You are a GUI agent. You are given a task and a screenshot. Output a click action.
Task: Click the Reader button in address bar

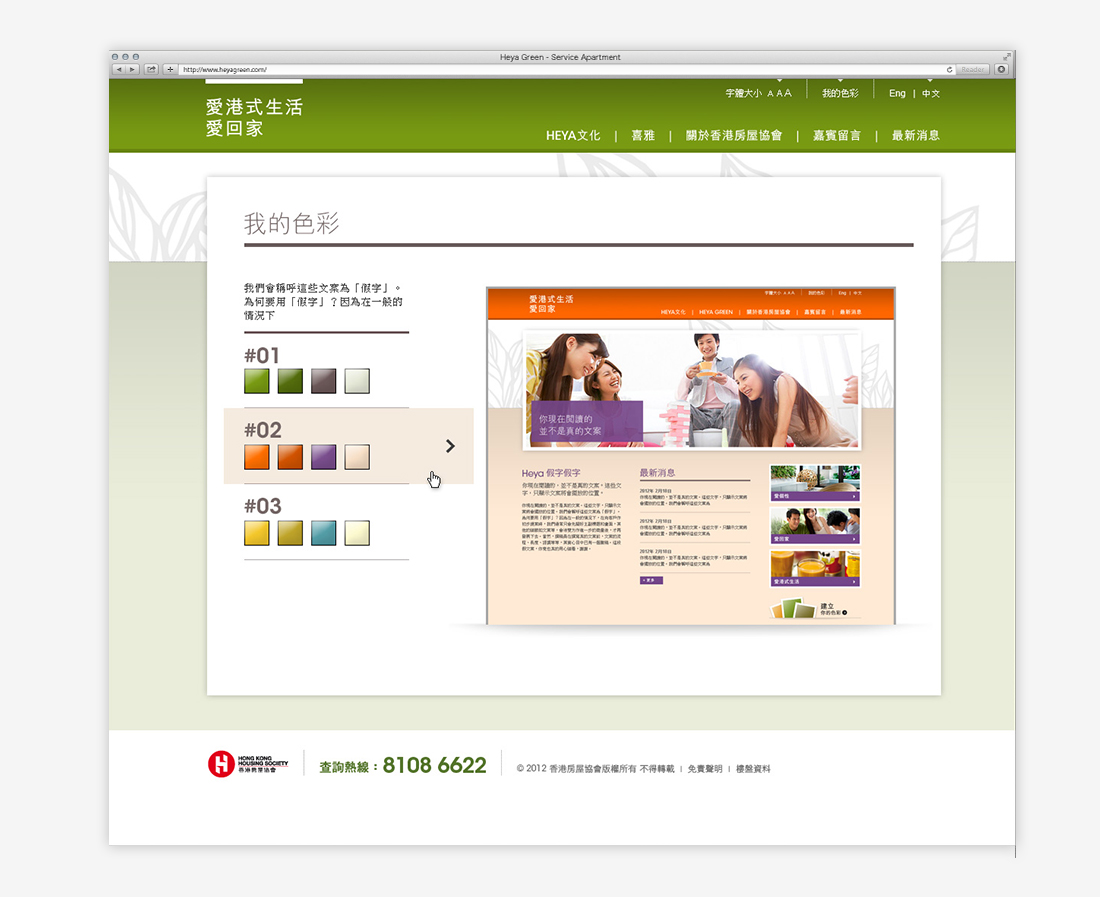point(973,69)
